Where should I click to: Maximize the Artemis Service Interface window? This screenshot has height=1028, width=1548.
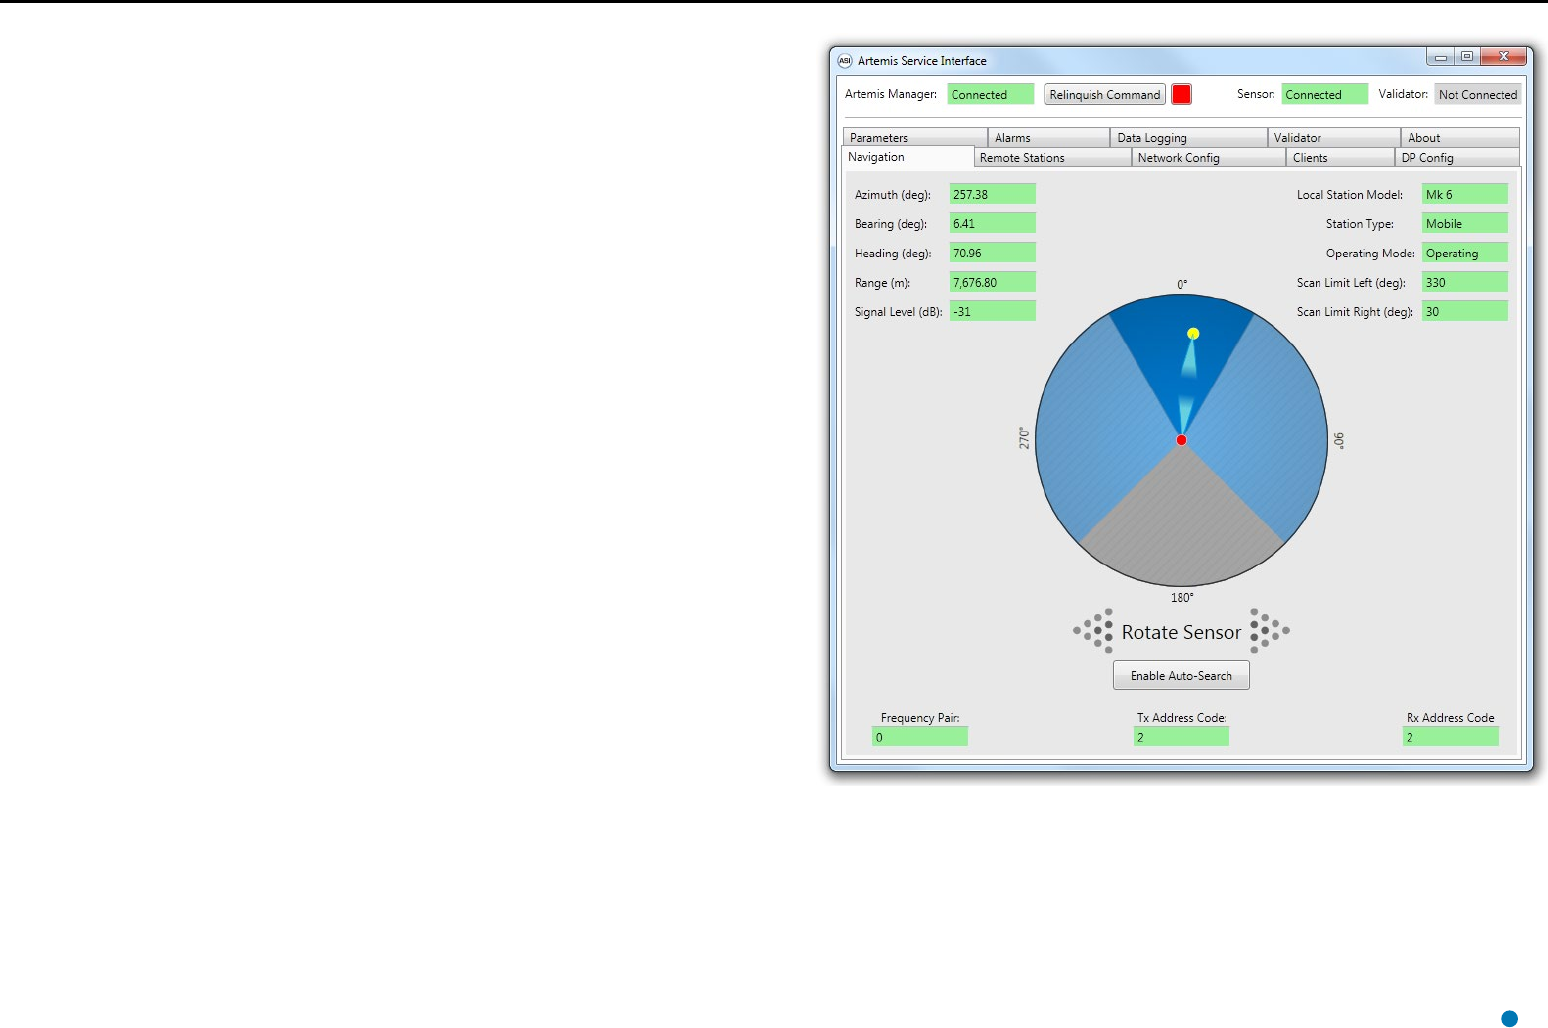tap(1467, 57)
